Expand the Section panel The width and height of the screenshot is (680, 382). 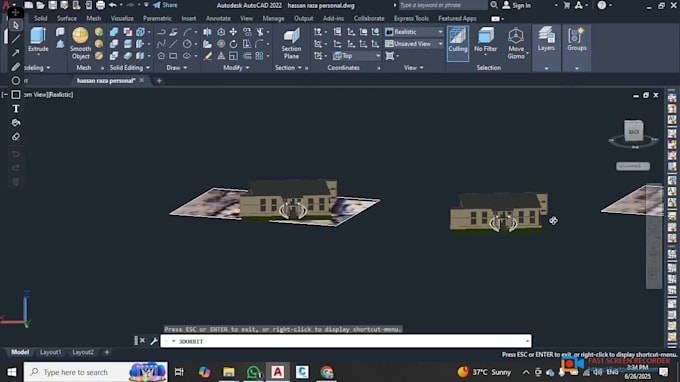click(x=288, y=68)
